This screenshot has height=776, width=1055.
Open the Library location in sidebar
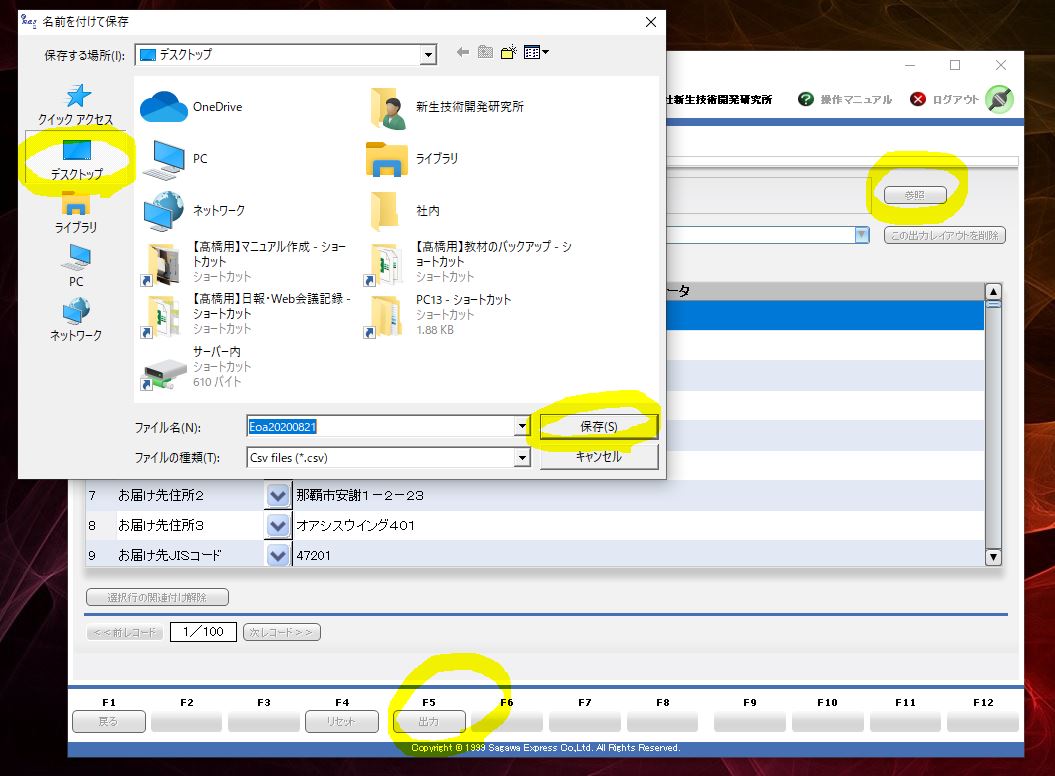[76, 213]
